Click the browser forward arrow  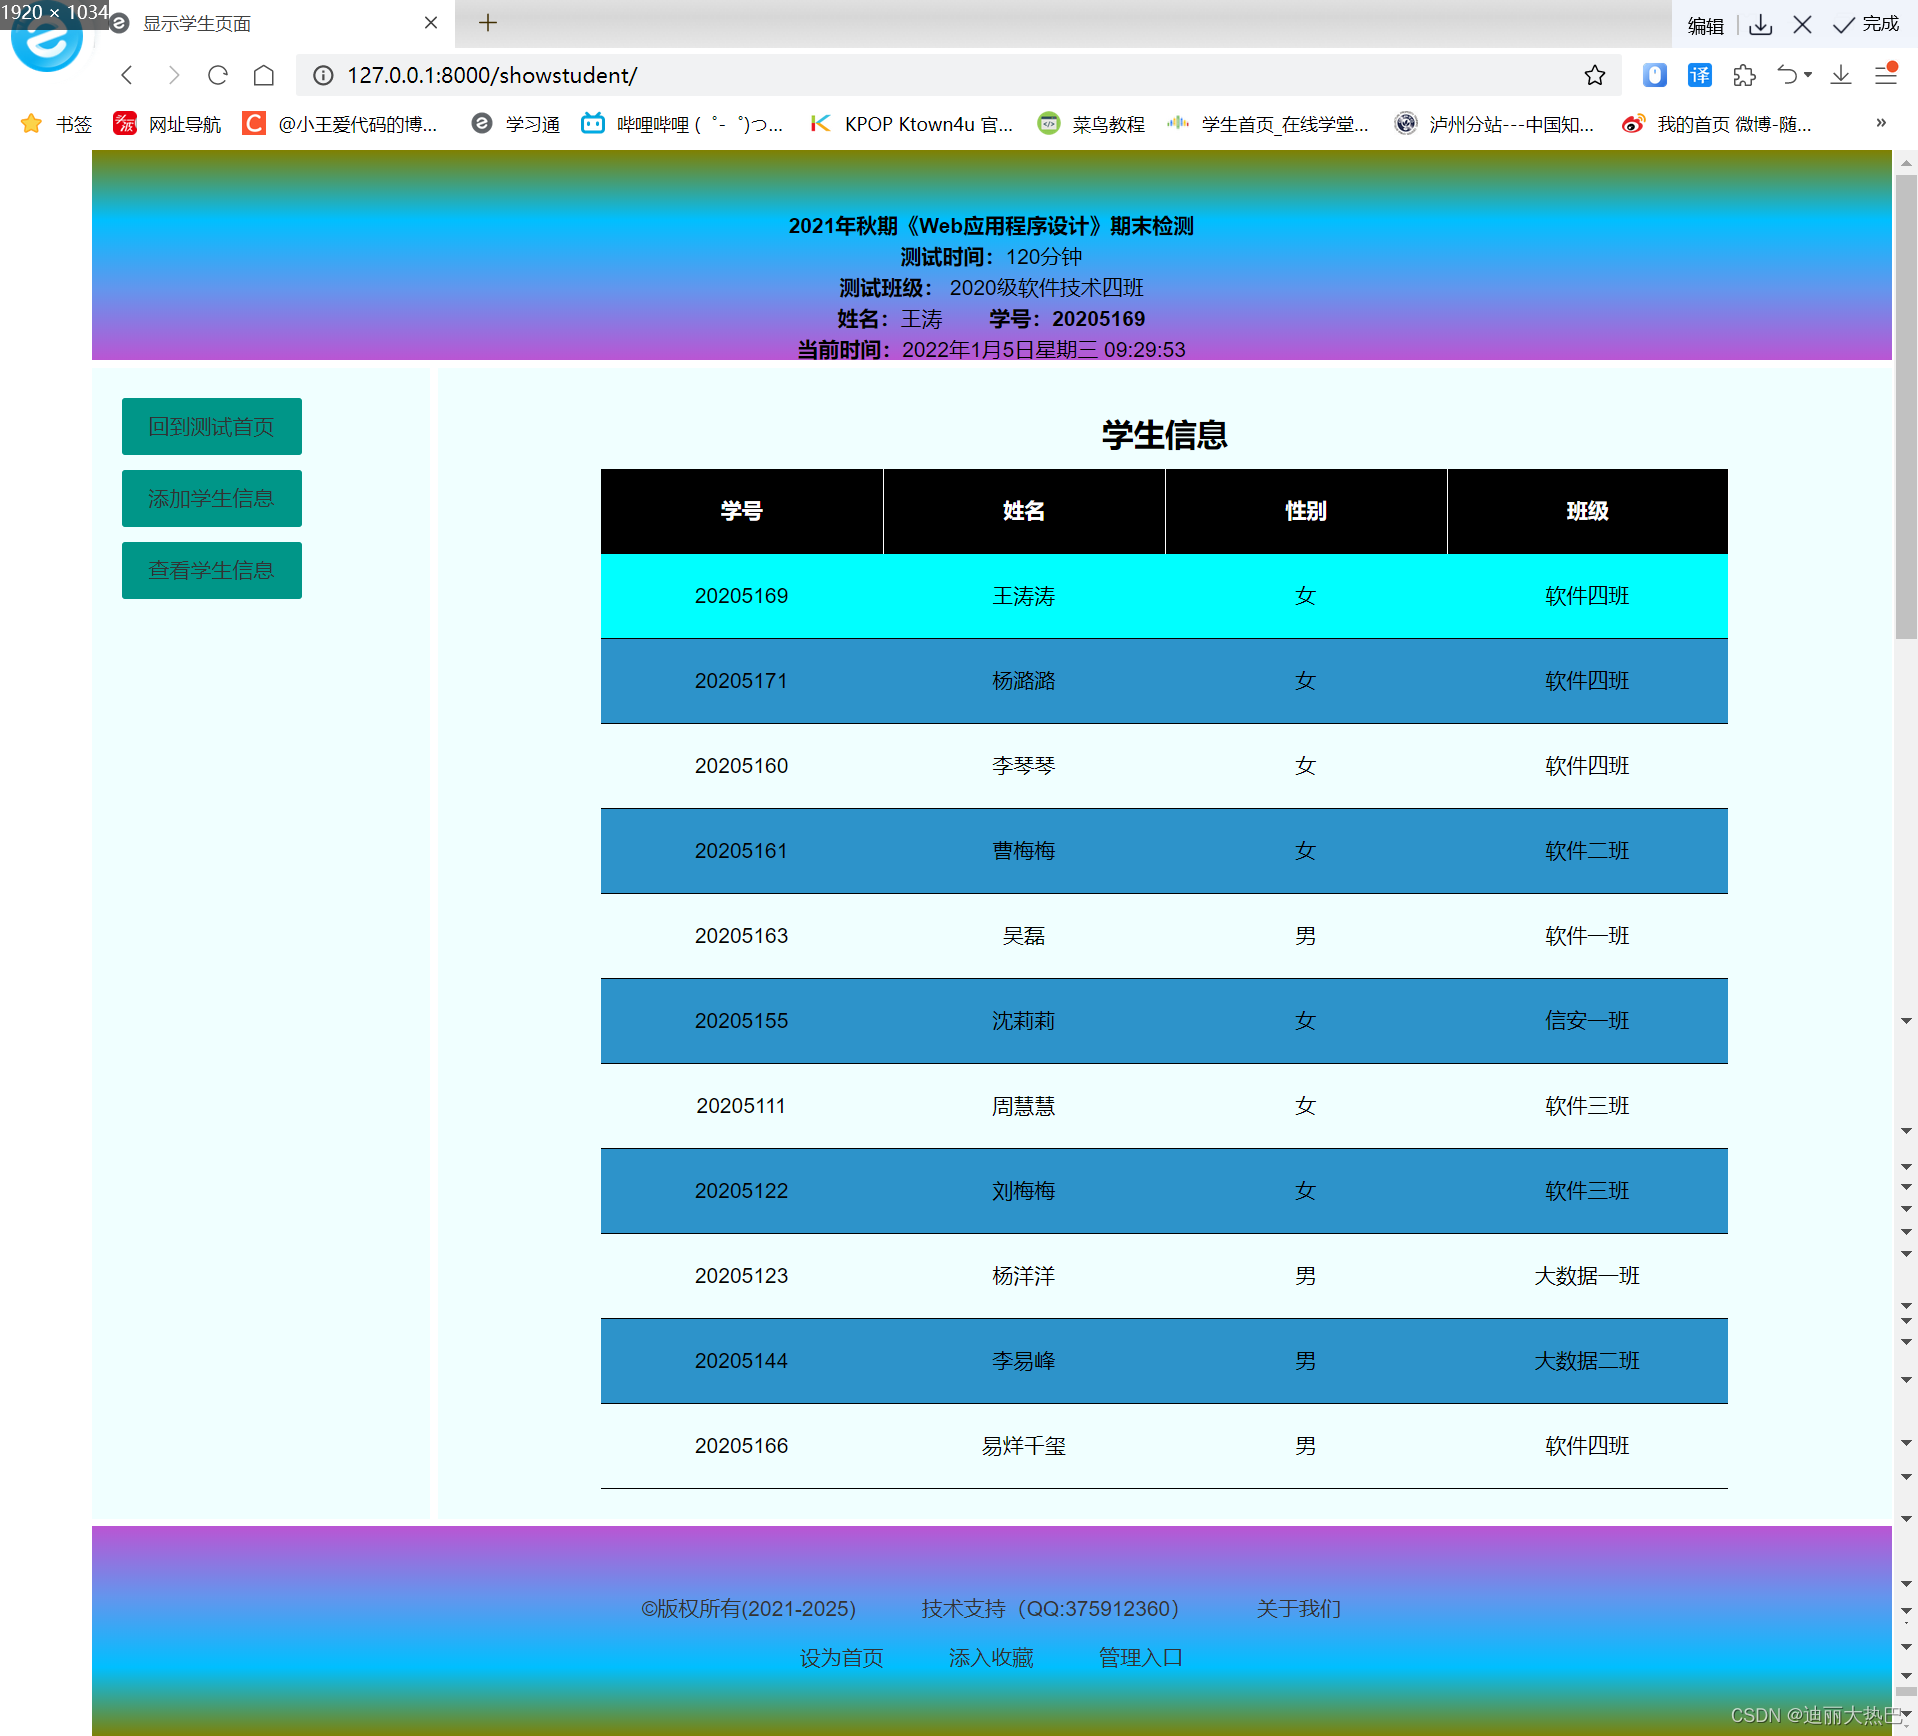pos(173,75)
